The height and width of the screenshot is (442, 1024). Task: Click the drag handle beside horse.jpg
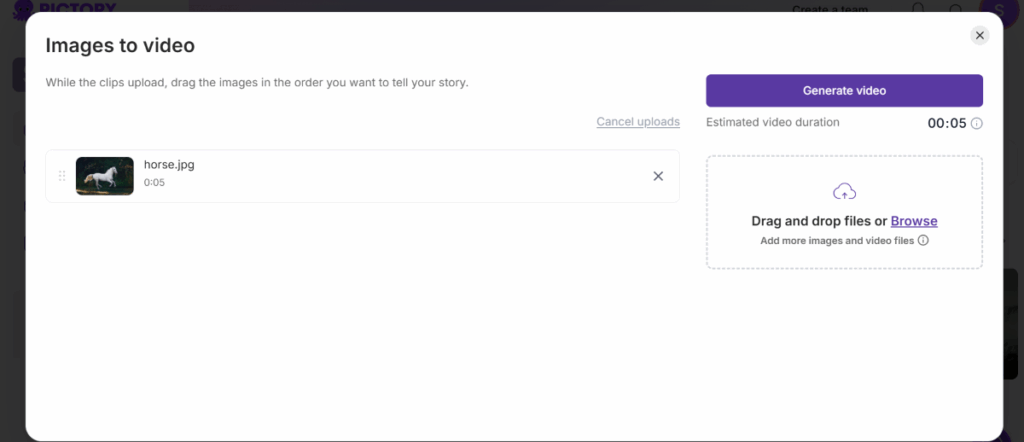62,176
